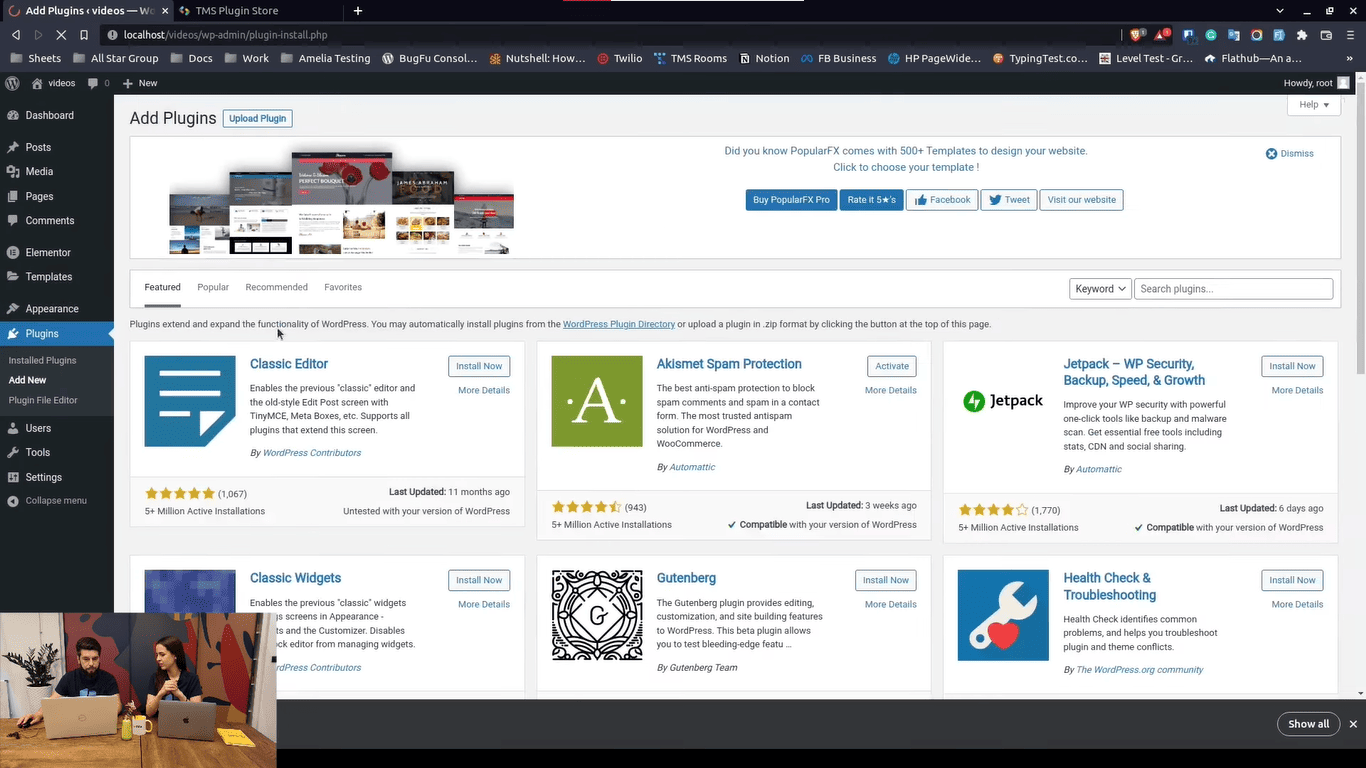Click the WordPress logo in admin bar
Screen dimensions: 1366x768
point(13,83)
